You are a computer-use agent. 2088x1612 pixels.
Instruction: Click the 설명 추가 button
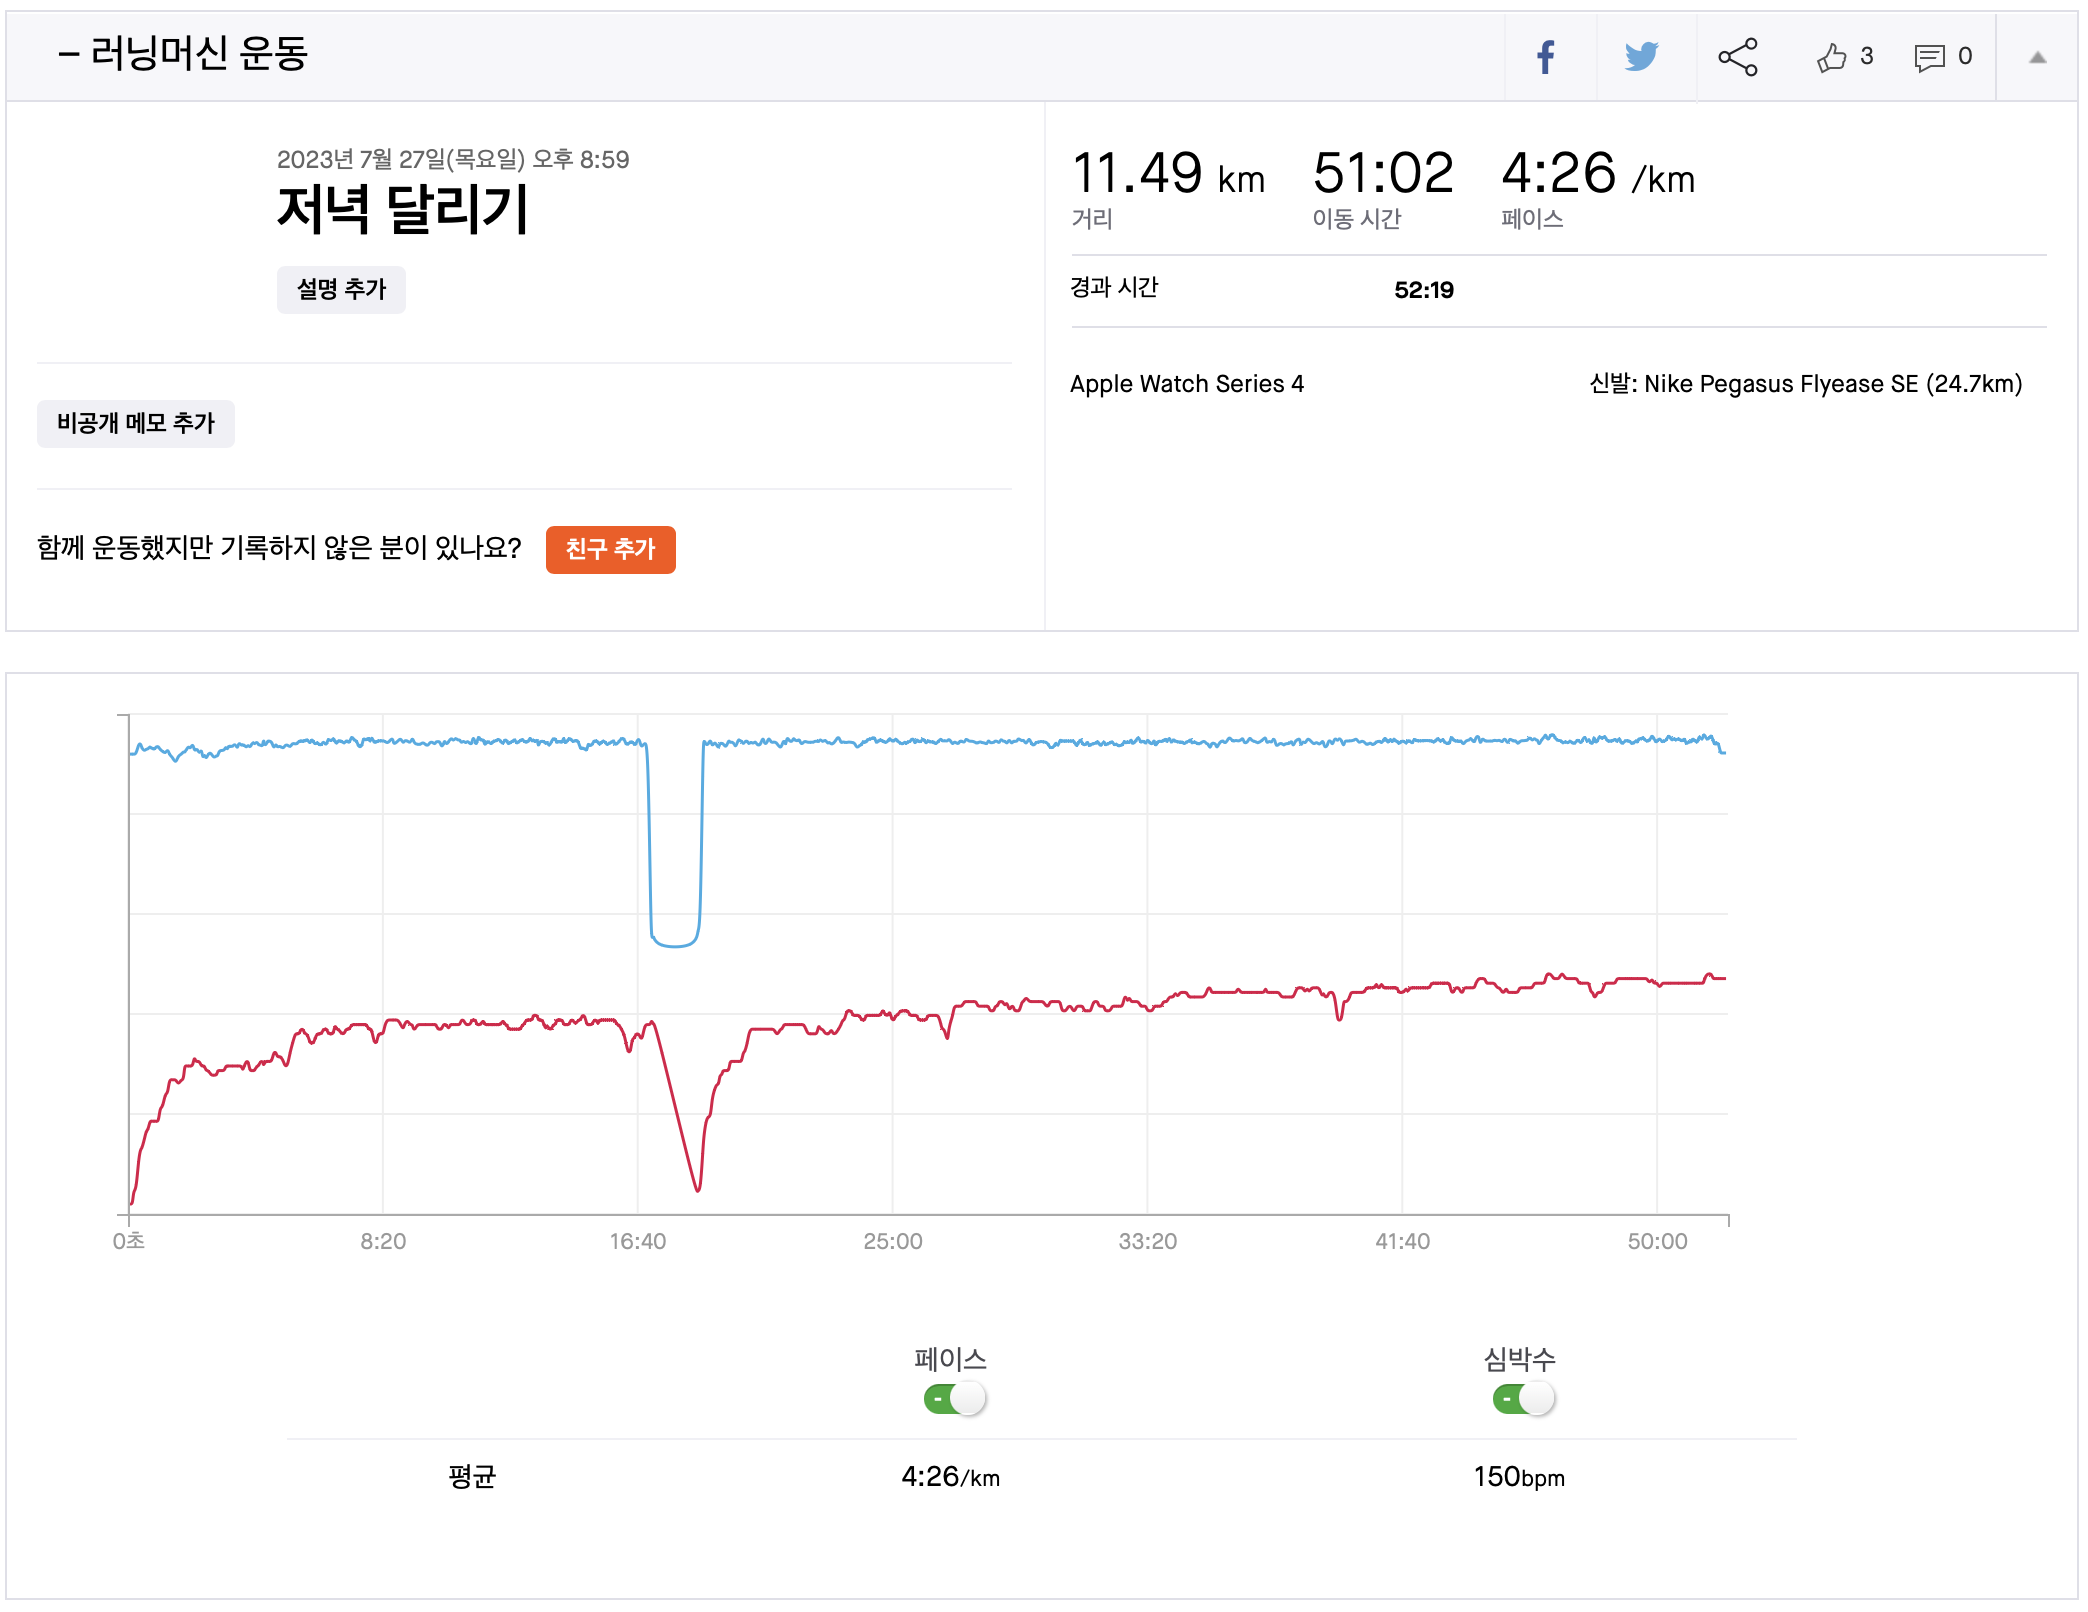tap(341, 290)
